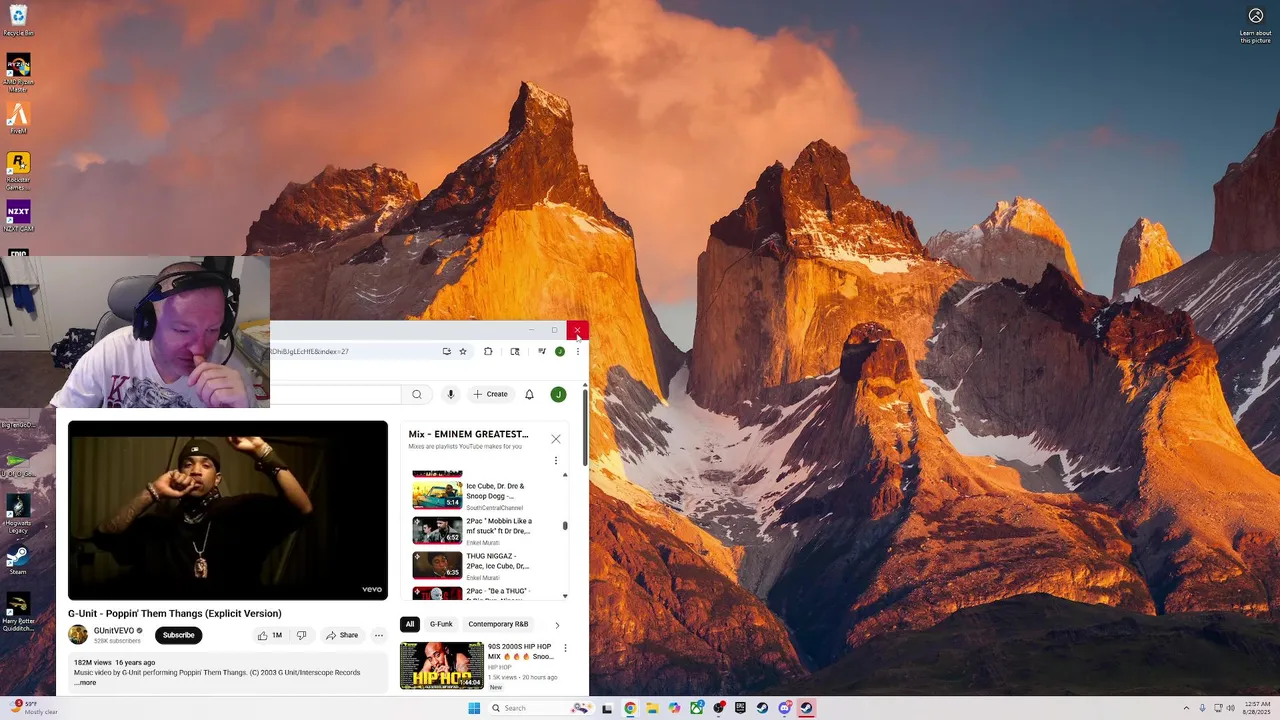Click the Mix - EMINEM GREATEST playlist title

pyautogui.click(x=468, y=434)
